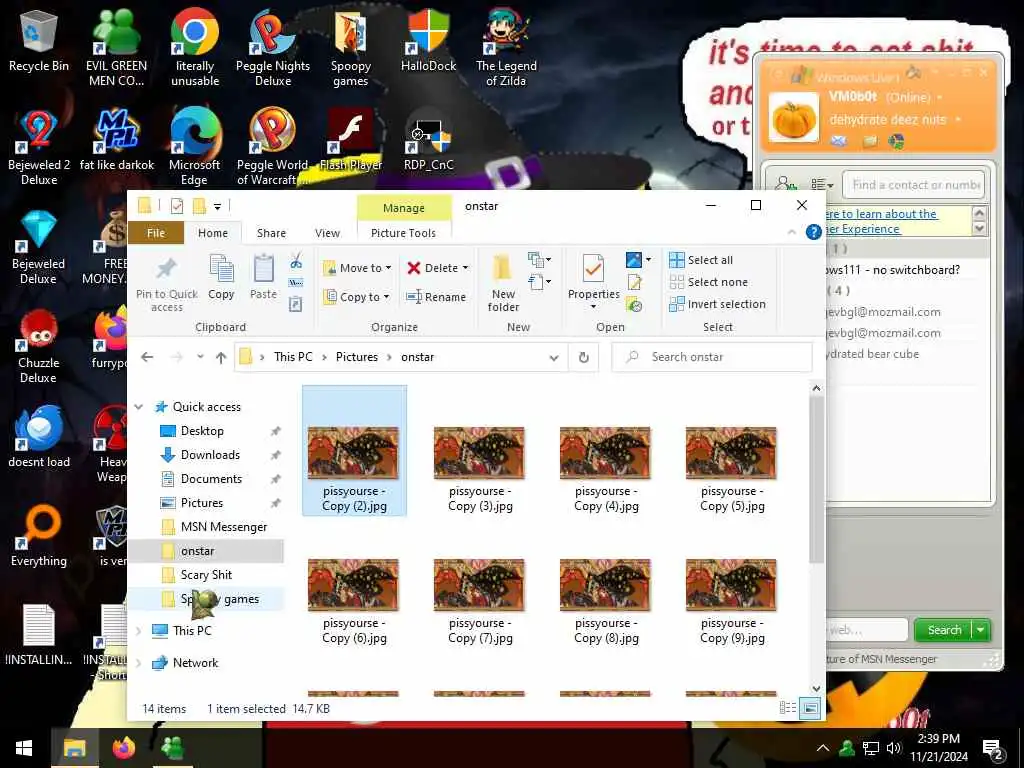
Task: Open Messenger contact list view dropdown
Action: point(822,185)
